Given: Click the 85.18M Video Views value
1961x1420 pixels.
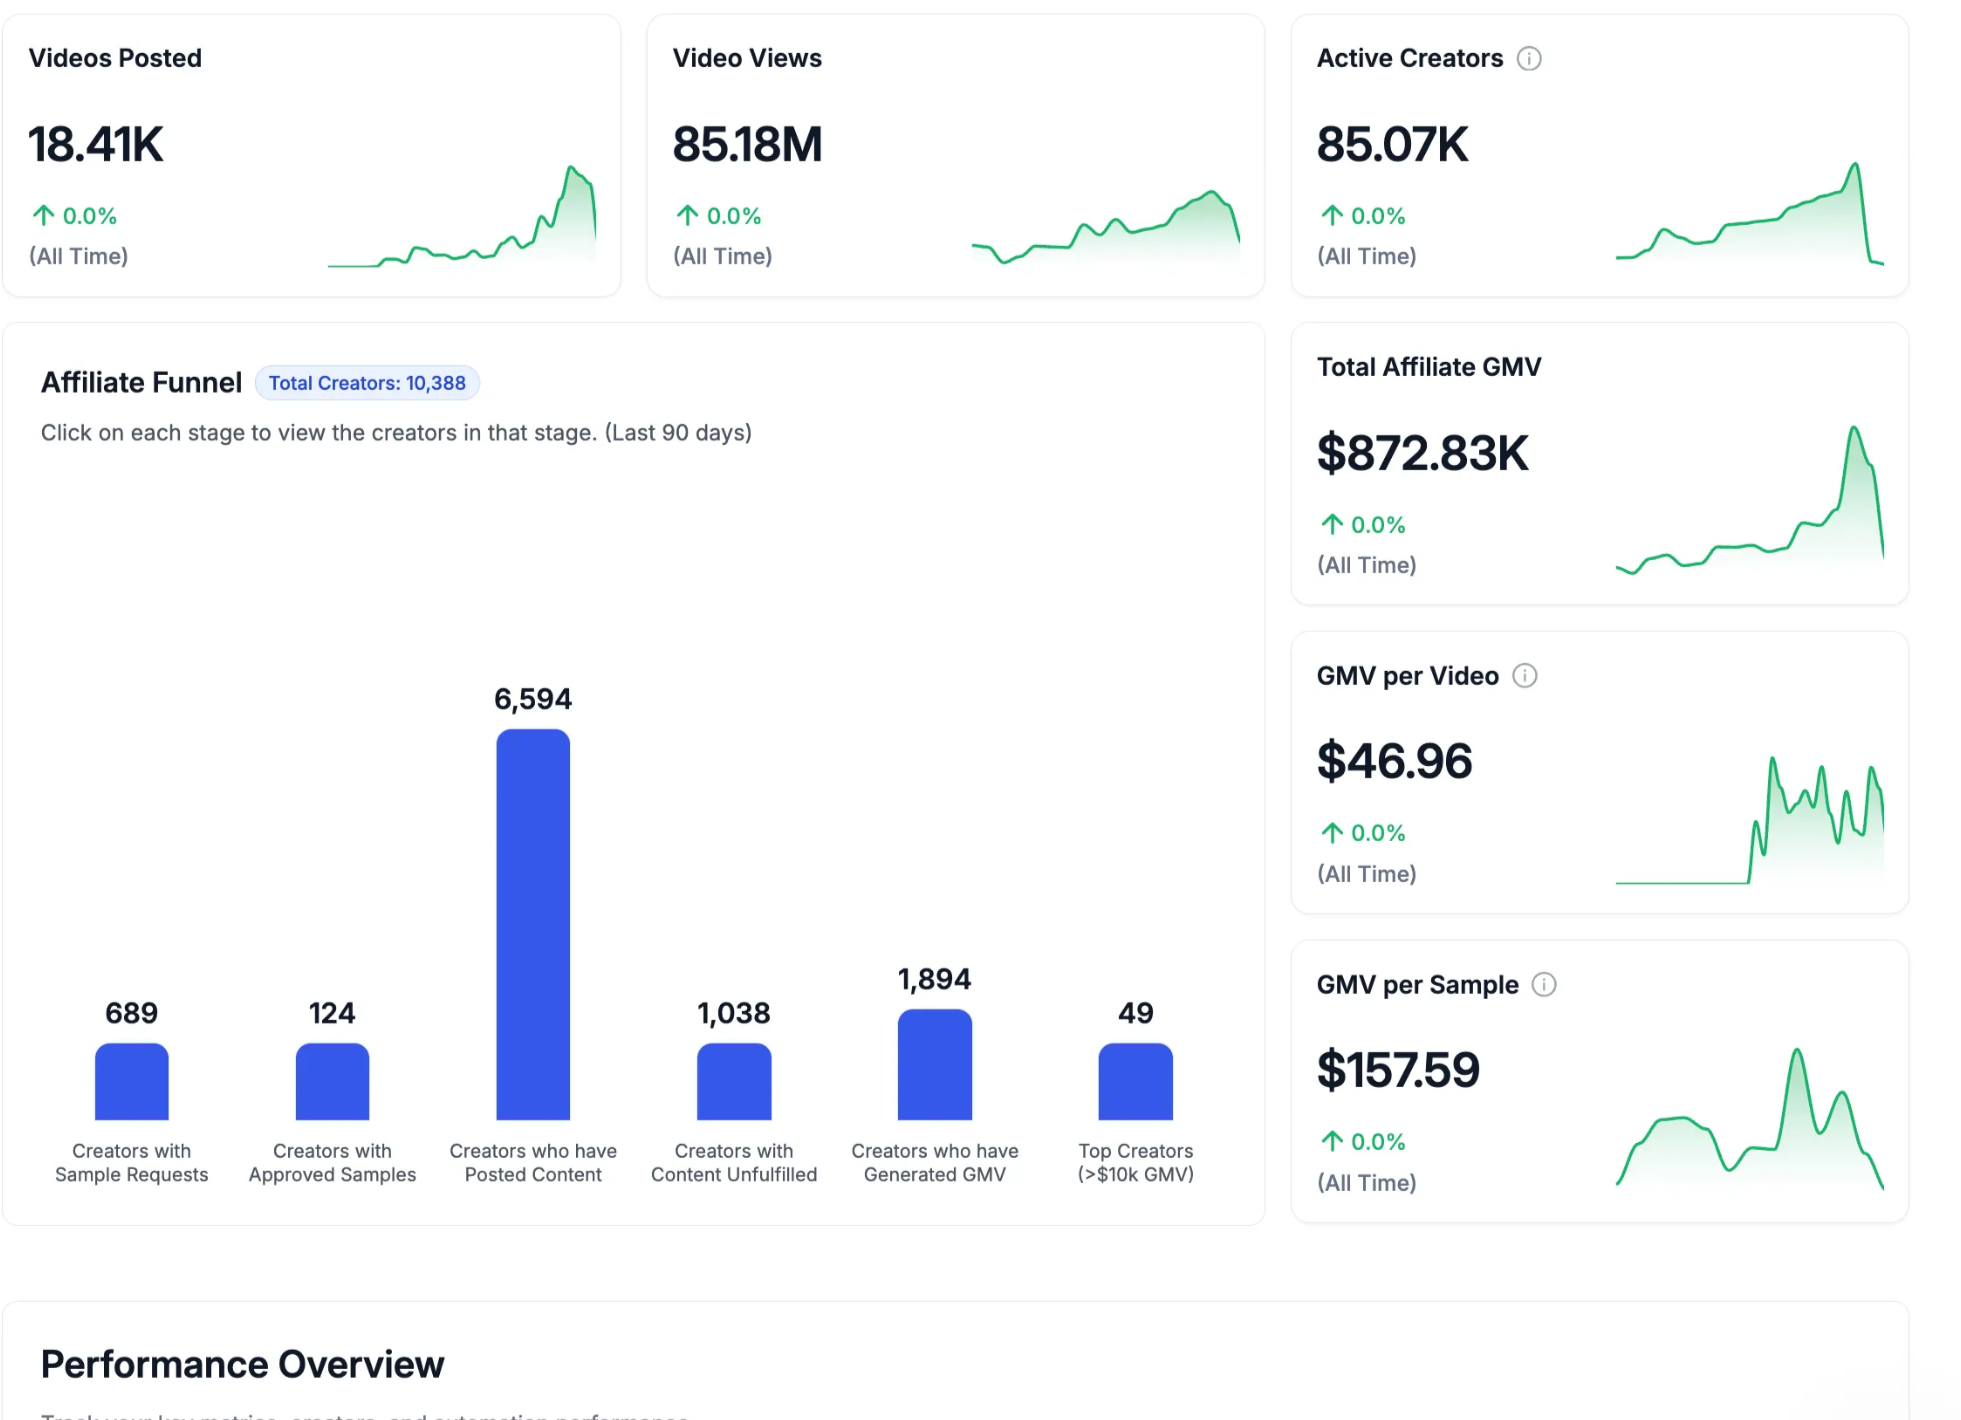Looking at the screenshot, I should coord(747,145).
